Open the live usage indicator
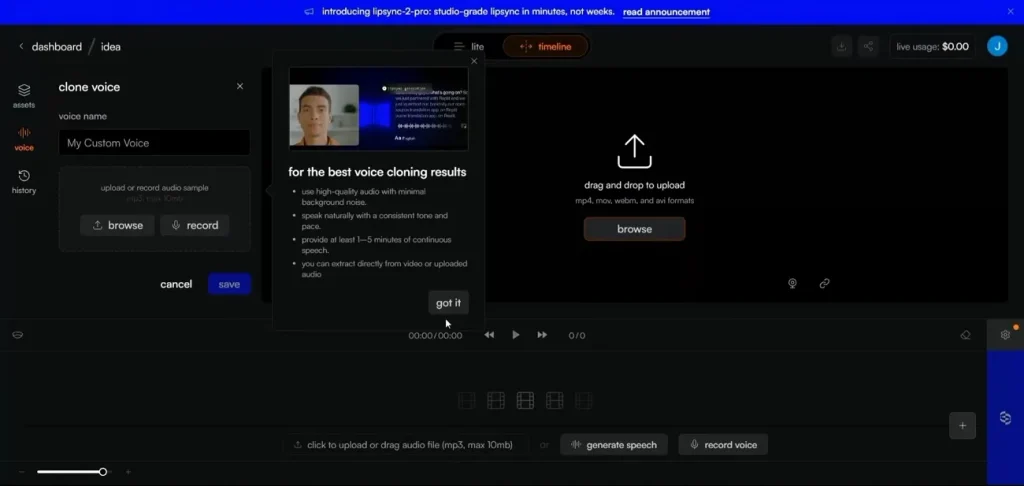Viewport: 1024px width, 486px height. pos(933,46)
